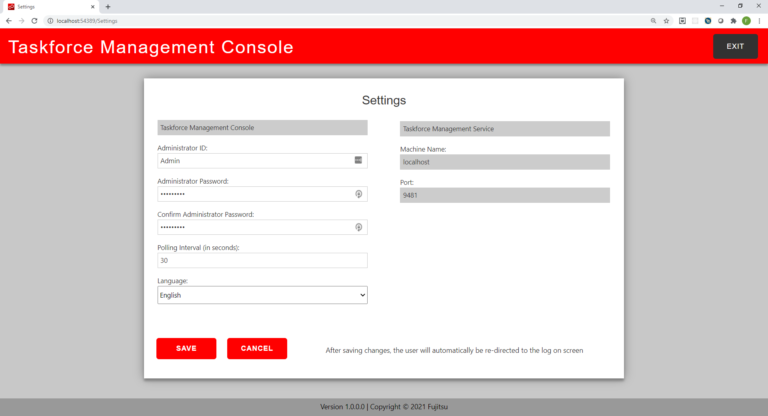Screen dimensions: 768x416
Task: Save the settings changes
Action: point(186,348)
